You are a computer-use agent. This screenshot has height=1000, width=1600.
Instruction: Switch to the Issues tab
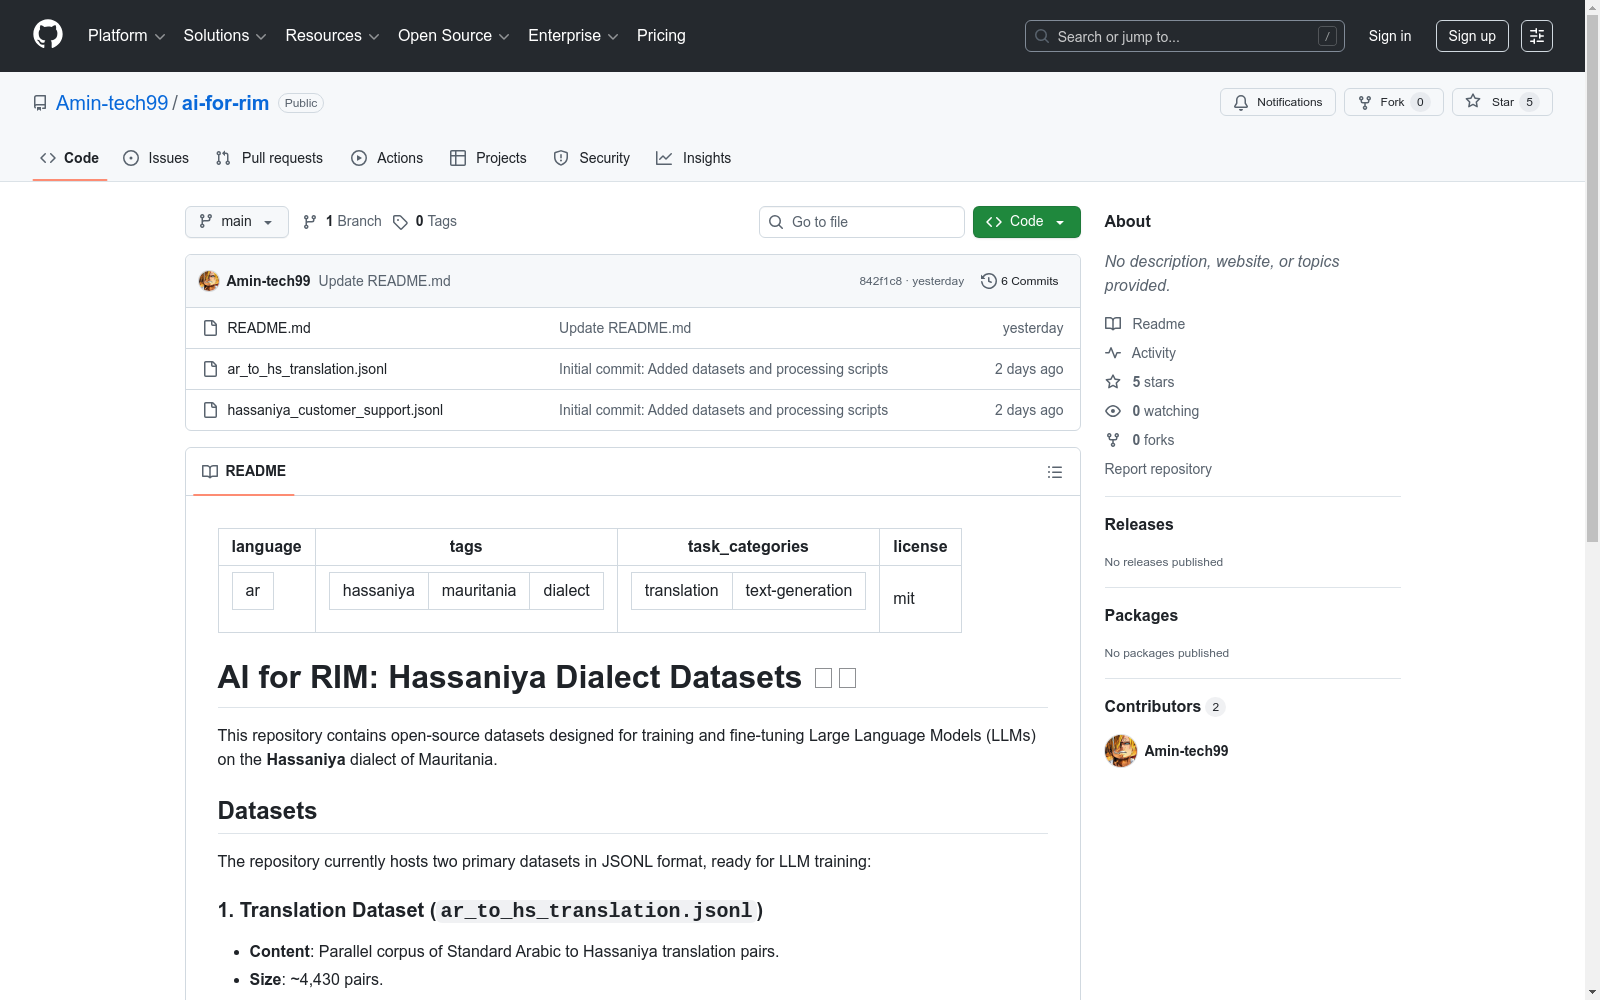[x=156, y=158]
